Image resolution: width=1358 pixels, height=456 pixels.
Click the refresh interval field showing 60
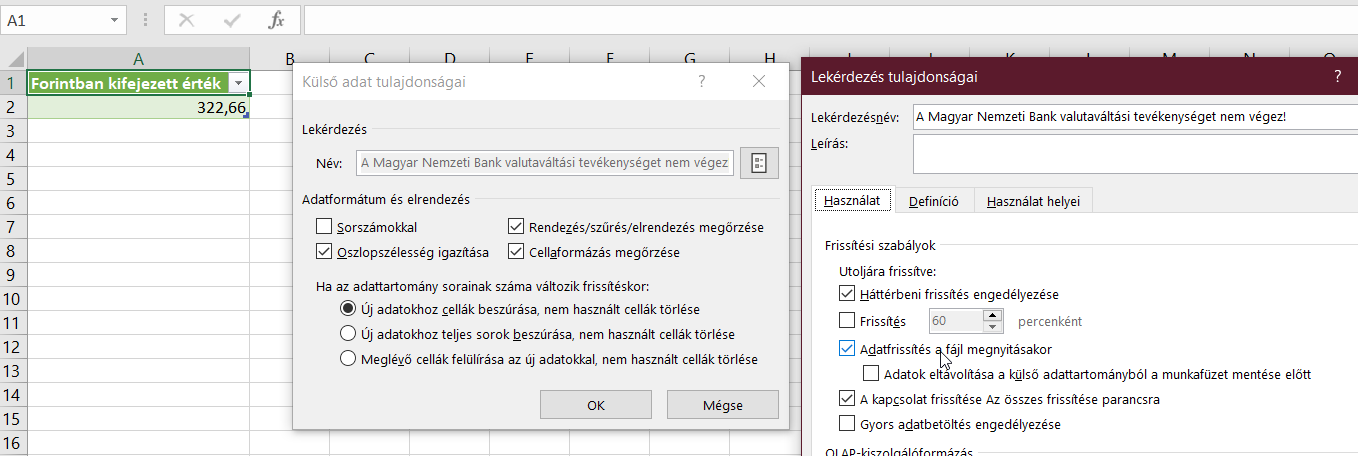pos(956,321)
